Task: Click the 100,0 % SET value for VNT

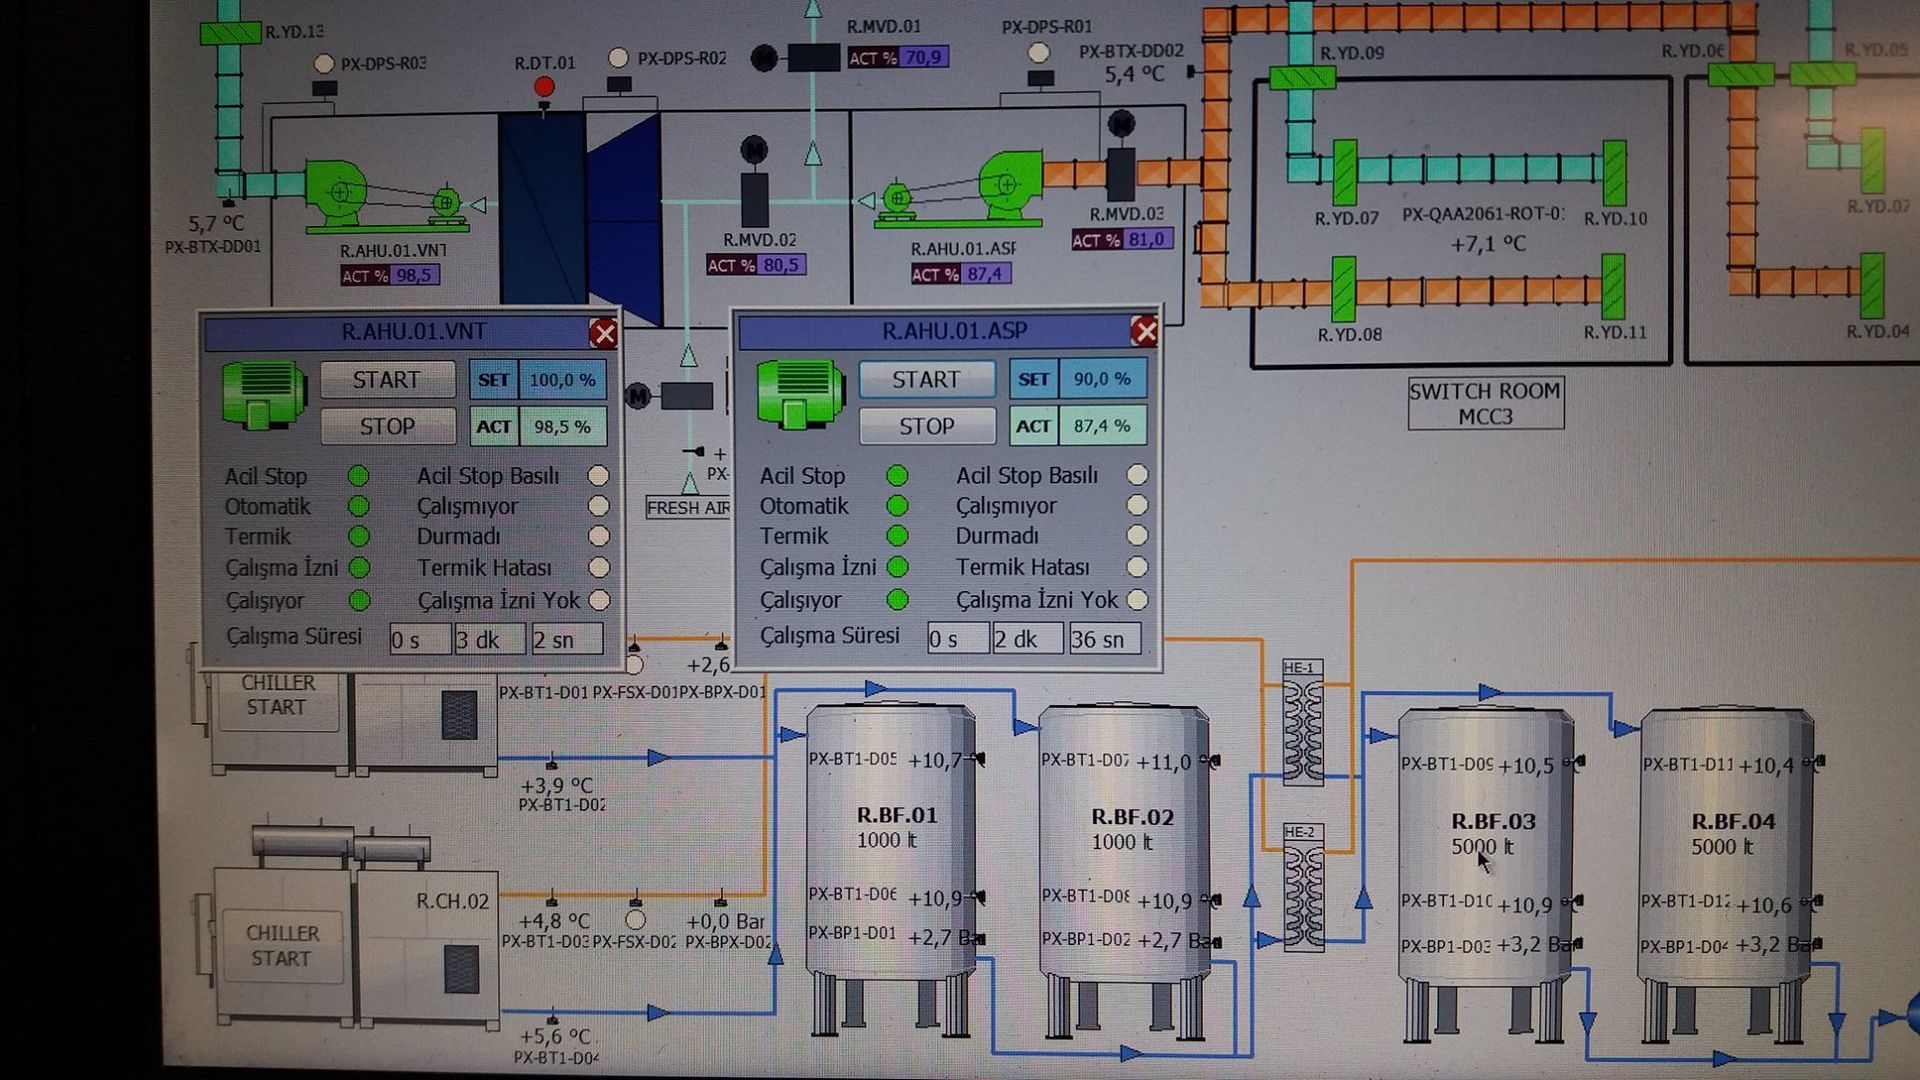Action: click(x=562, y=380)
